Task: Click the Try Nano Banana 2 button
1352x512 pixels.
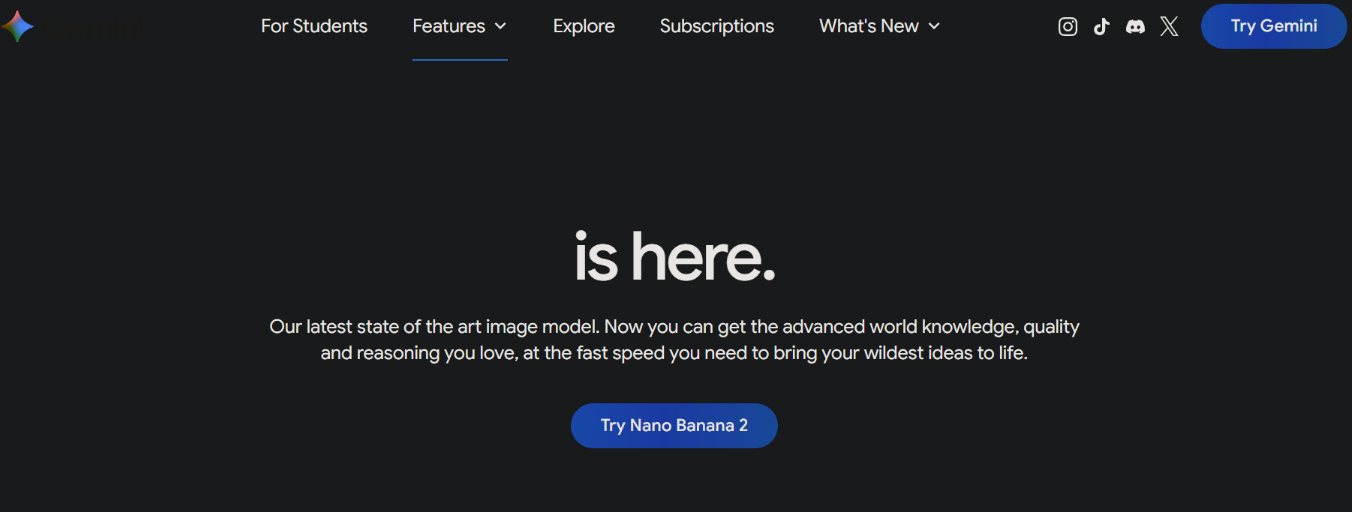Action: (674, 426)
